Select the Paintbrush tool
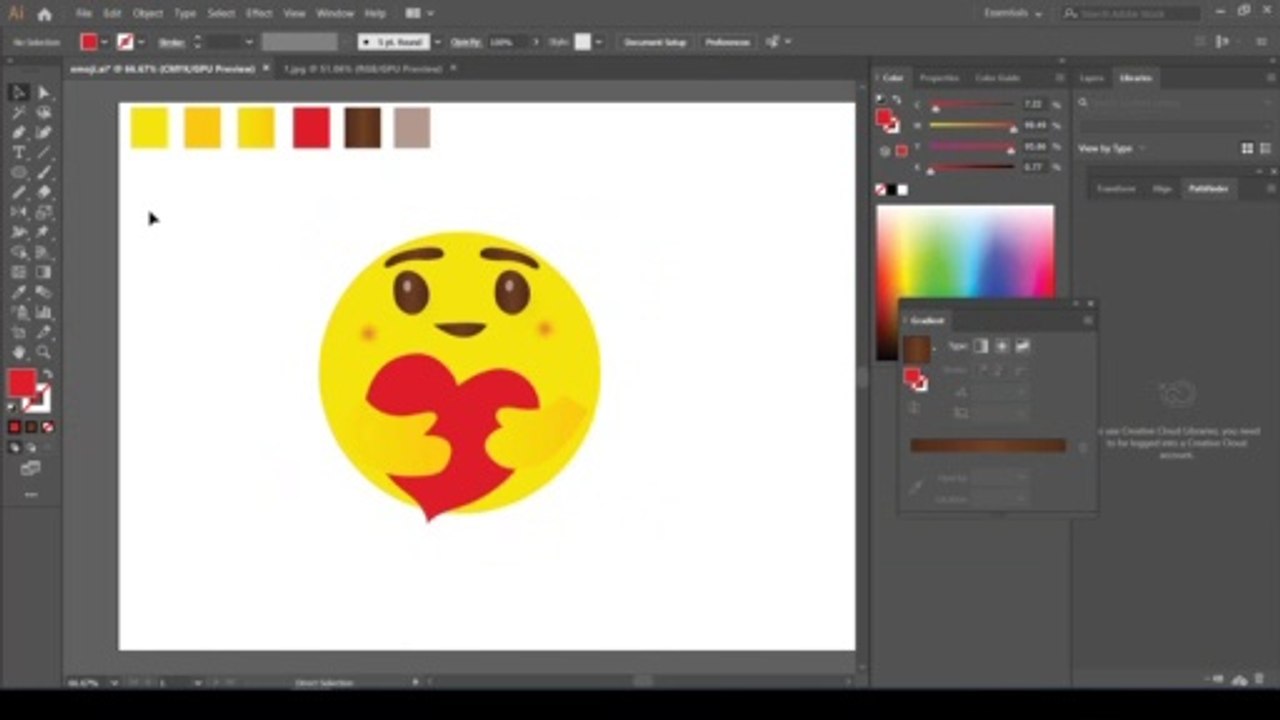Screen dimensions: 1280x720 coord(44,172)
